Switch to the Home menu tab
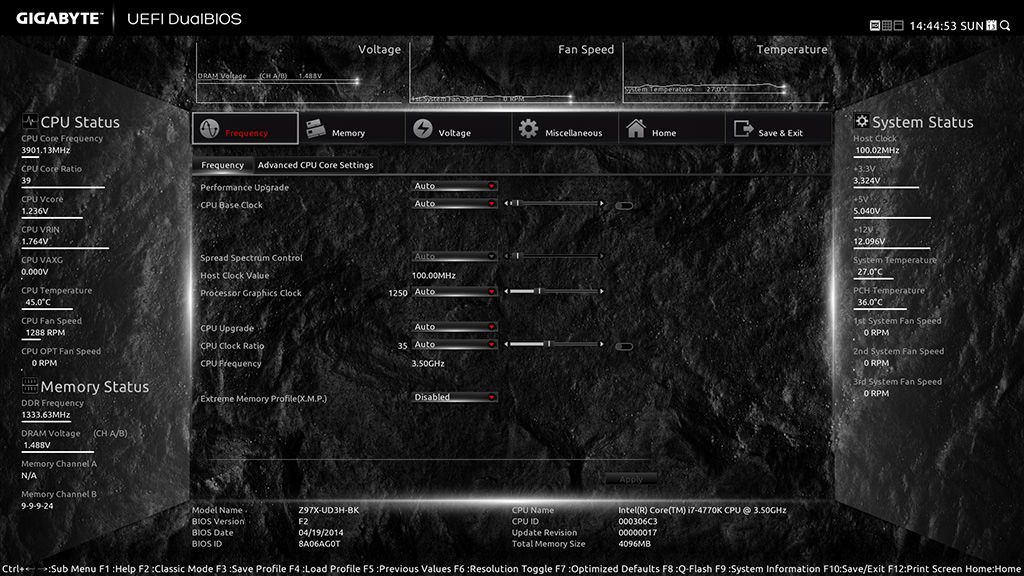Viewport: 1024px width, 576px height. tap(672, 129)
